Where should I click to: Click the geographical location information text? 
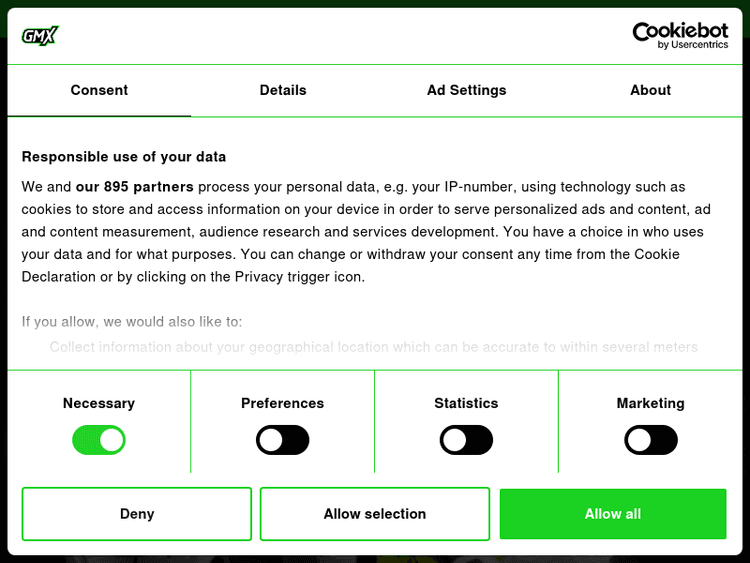coord(373,347)
